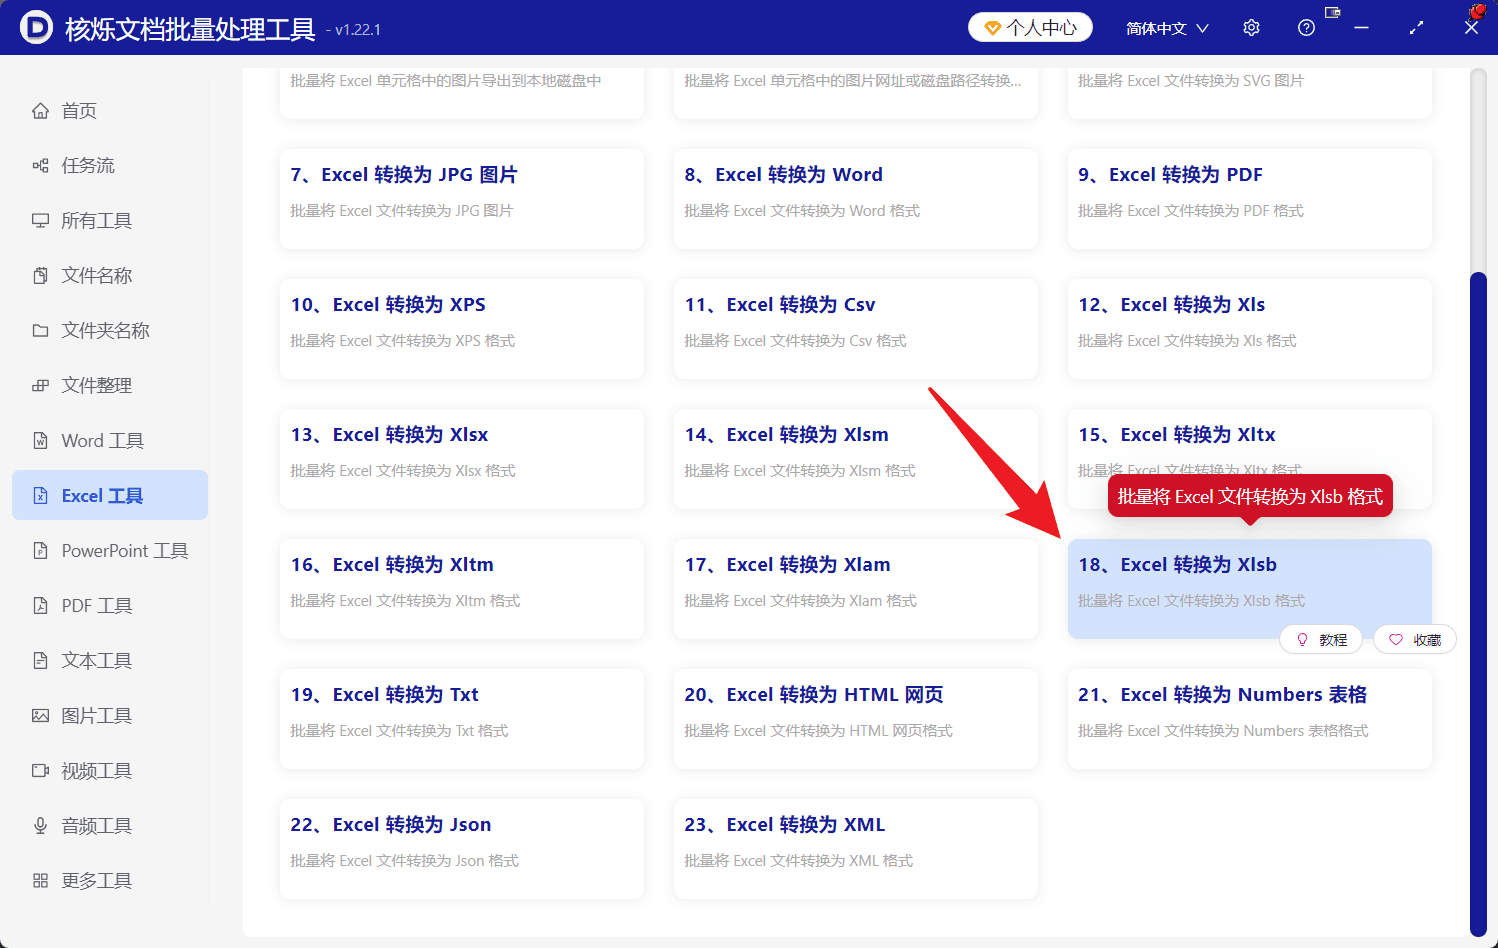Image resolution: width=1498 pixels, height=948 pixels.
Task: Open the PDF 工具 sidebar section
Action: (x=110, y=606)
